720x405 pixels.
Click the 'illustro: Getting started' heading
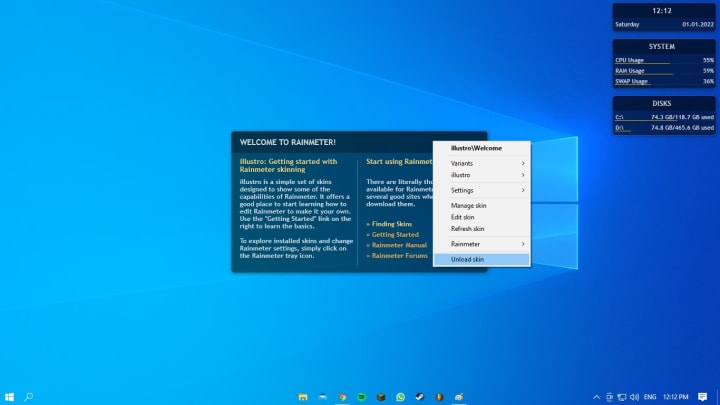288,165
